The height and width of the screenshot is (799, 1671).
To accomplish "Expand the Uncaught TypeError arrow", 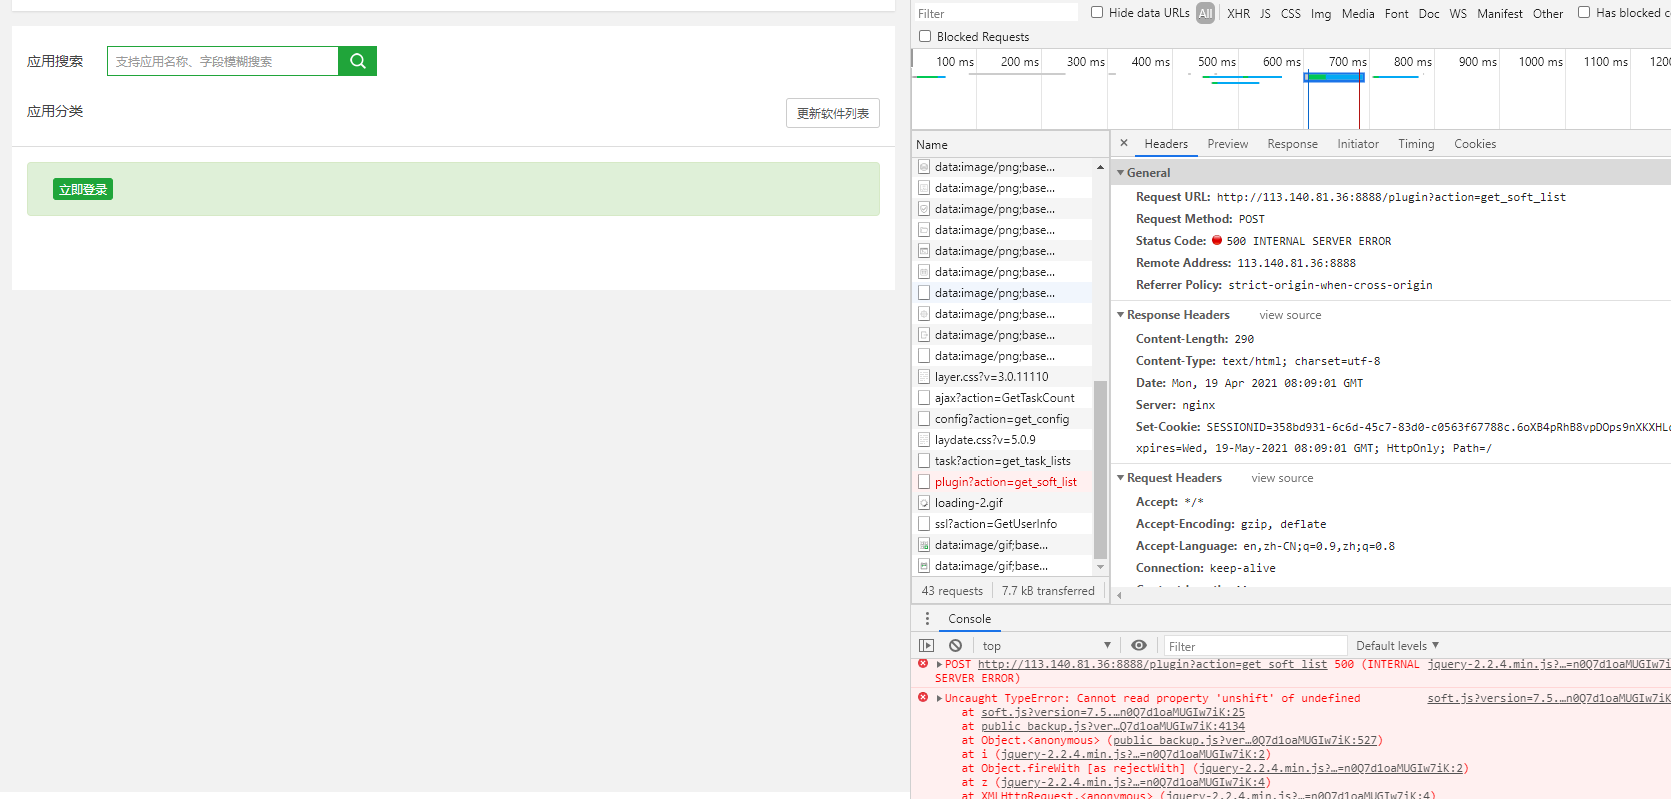I will (x=940, y=698).
